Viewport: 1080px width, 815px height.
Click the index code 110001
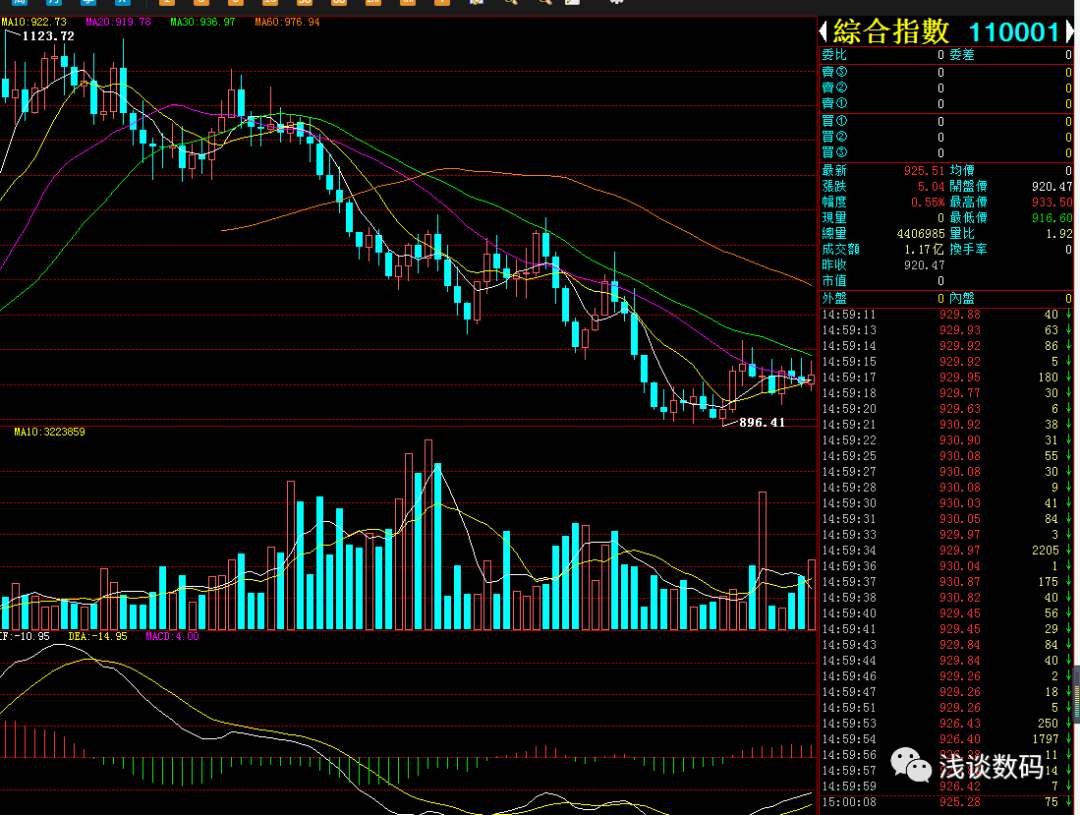click(x=1014, y=32)
